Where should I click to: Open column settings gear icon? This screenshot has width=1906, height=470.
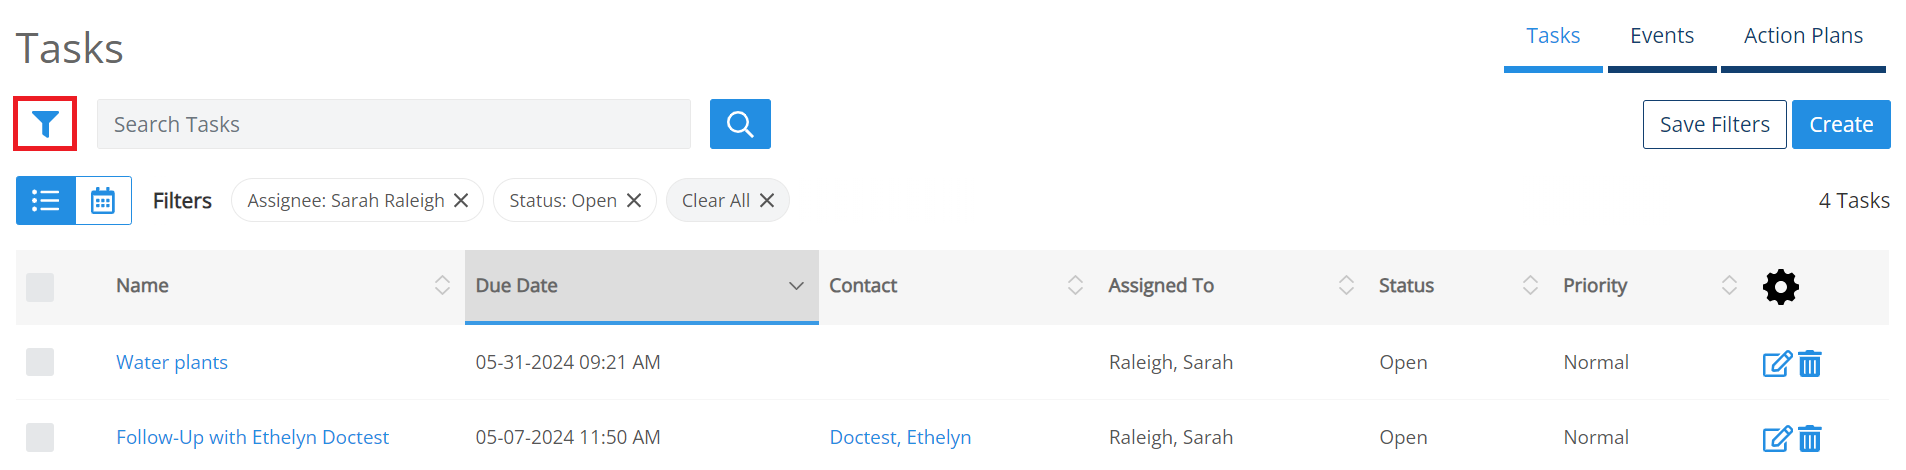click(1780, 287)
